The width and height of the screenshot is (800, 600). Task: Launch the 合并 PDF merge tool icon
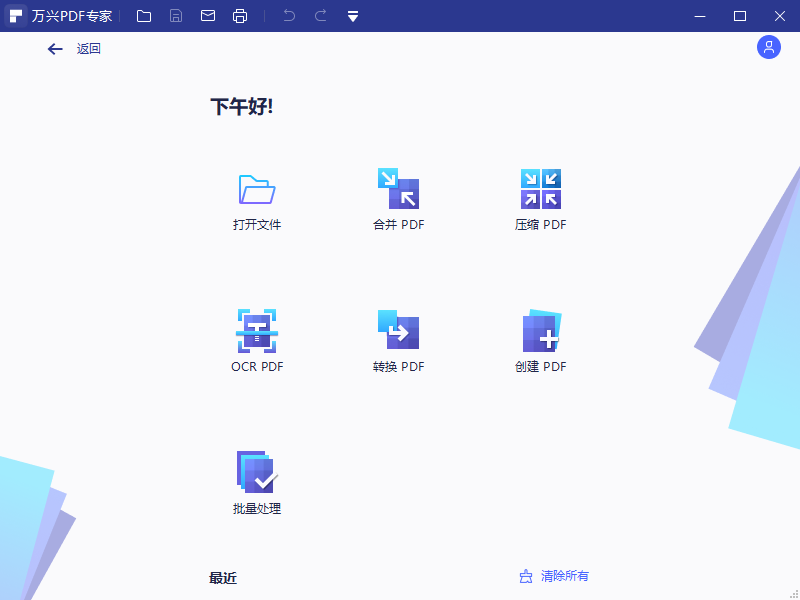click(398, 188)
